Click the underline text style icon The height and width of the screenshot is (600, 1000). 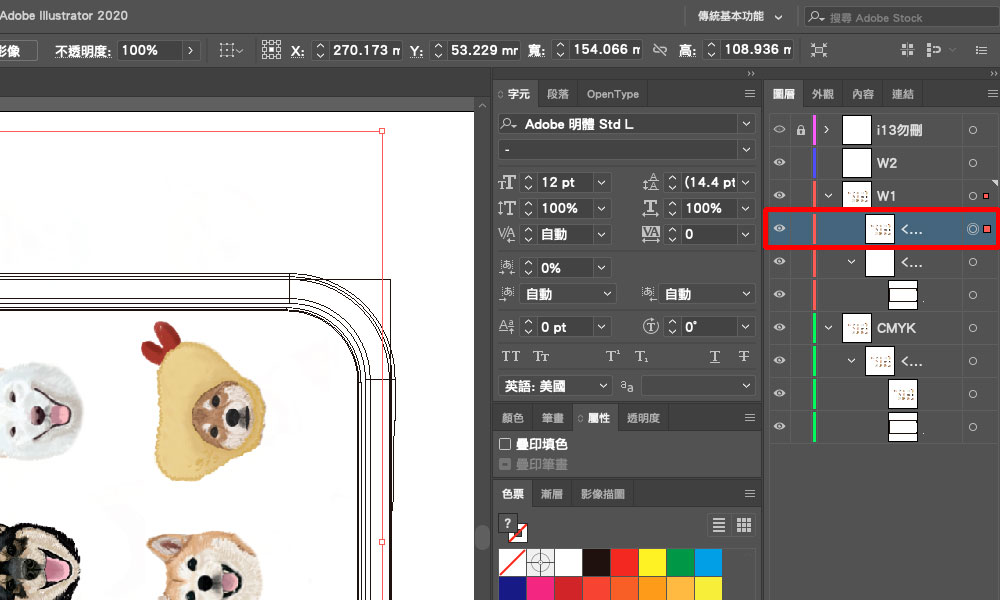coord(715,357)
